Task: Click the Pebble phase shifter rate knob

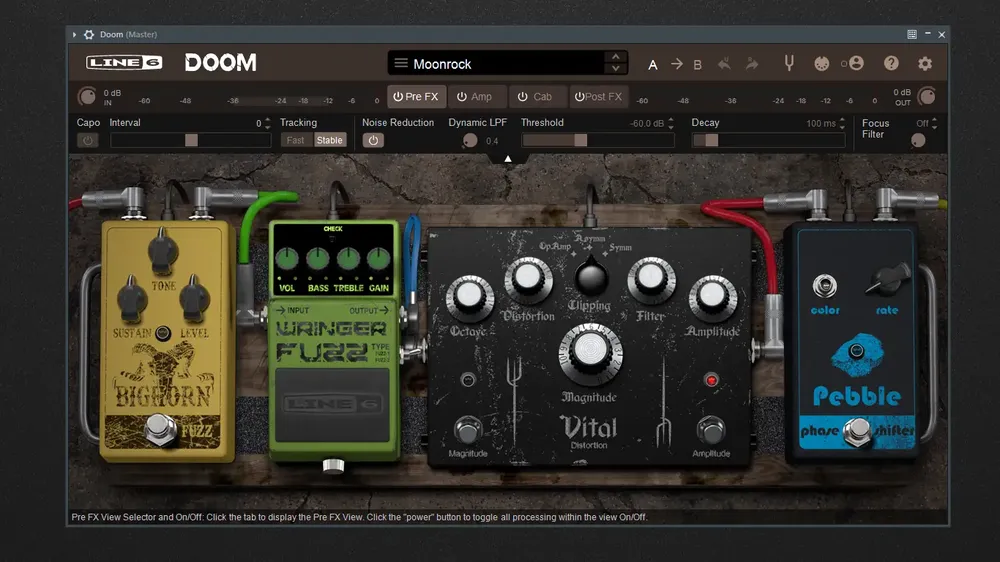Action: (x=887, y=280)
